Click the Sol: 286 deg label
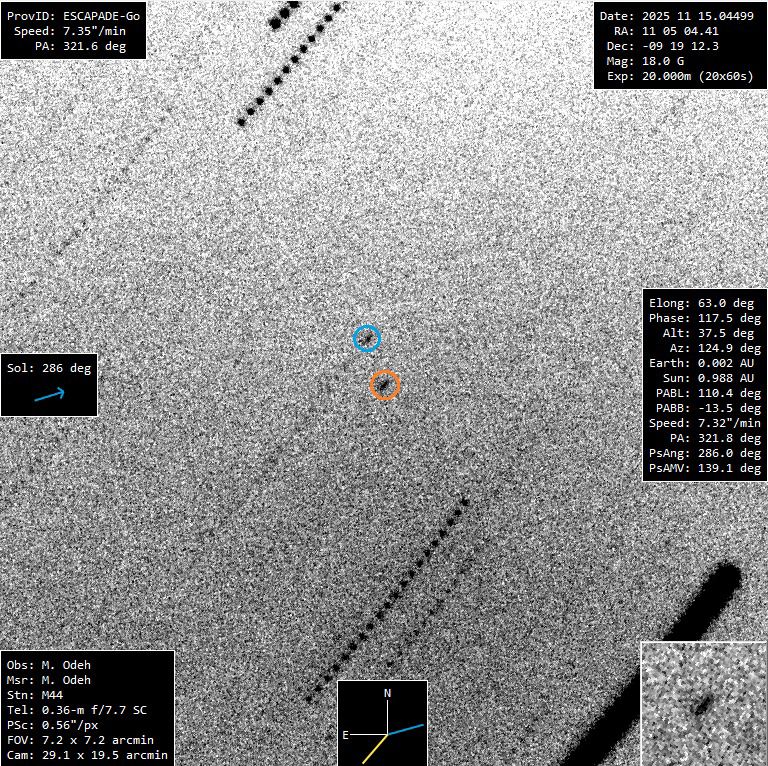Screen dimensions: 768x766 (x=49, y=368)
